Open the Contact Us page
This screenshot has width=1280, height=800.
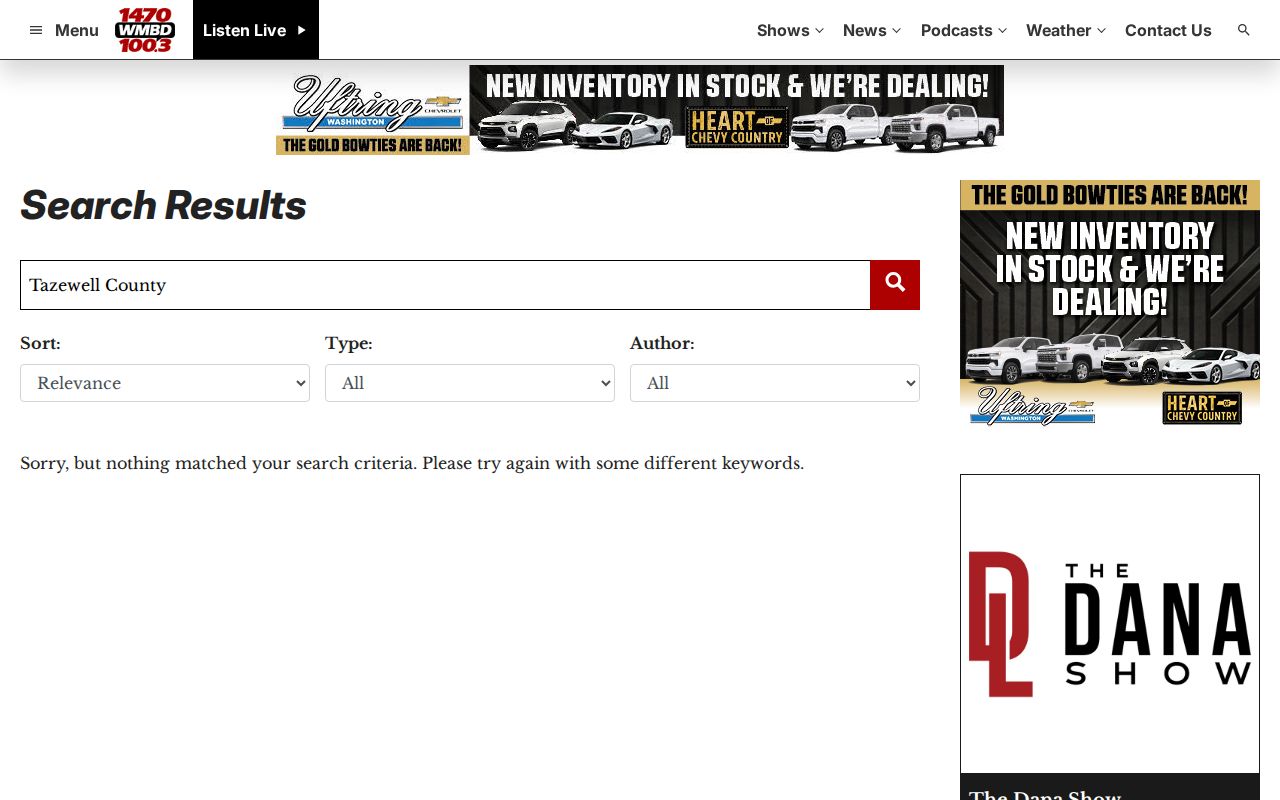pos(1168,30)
